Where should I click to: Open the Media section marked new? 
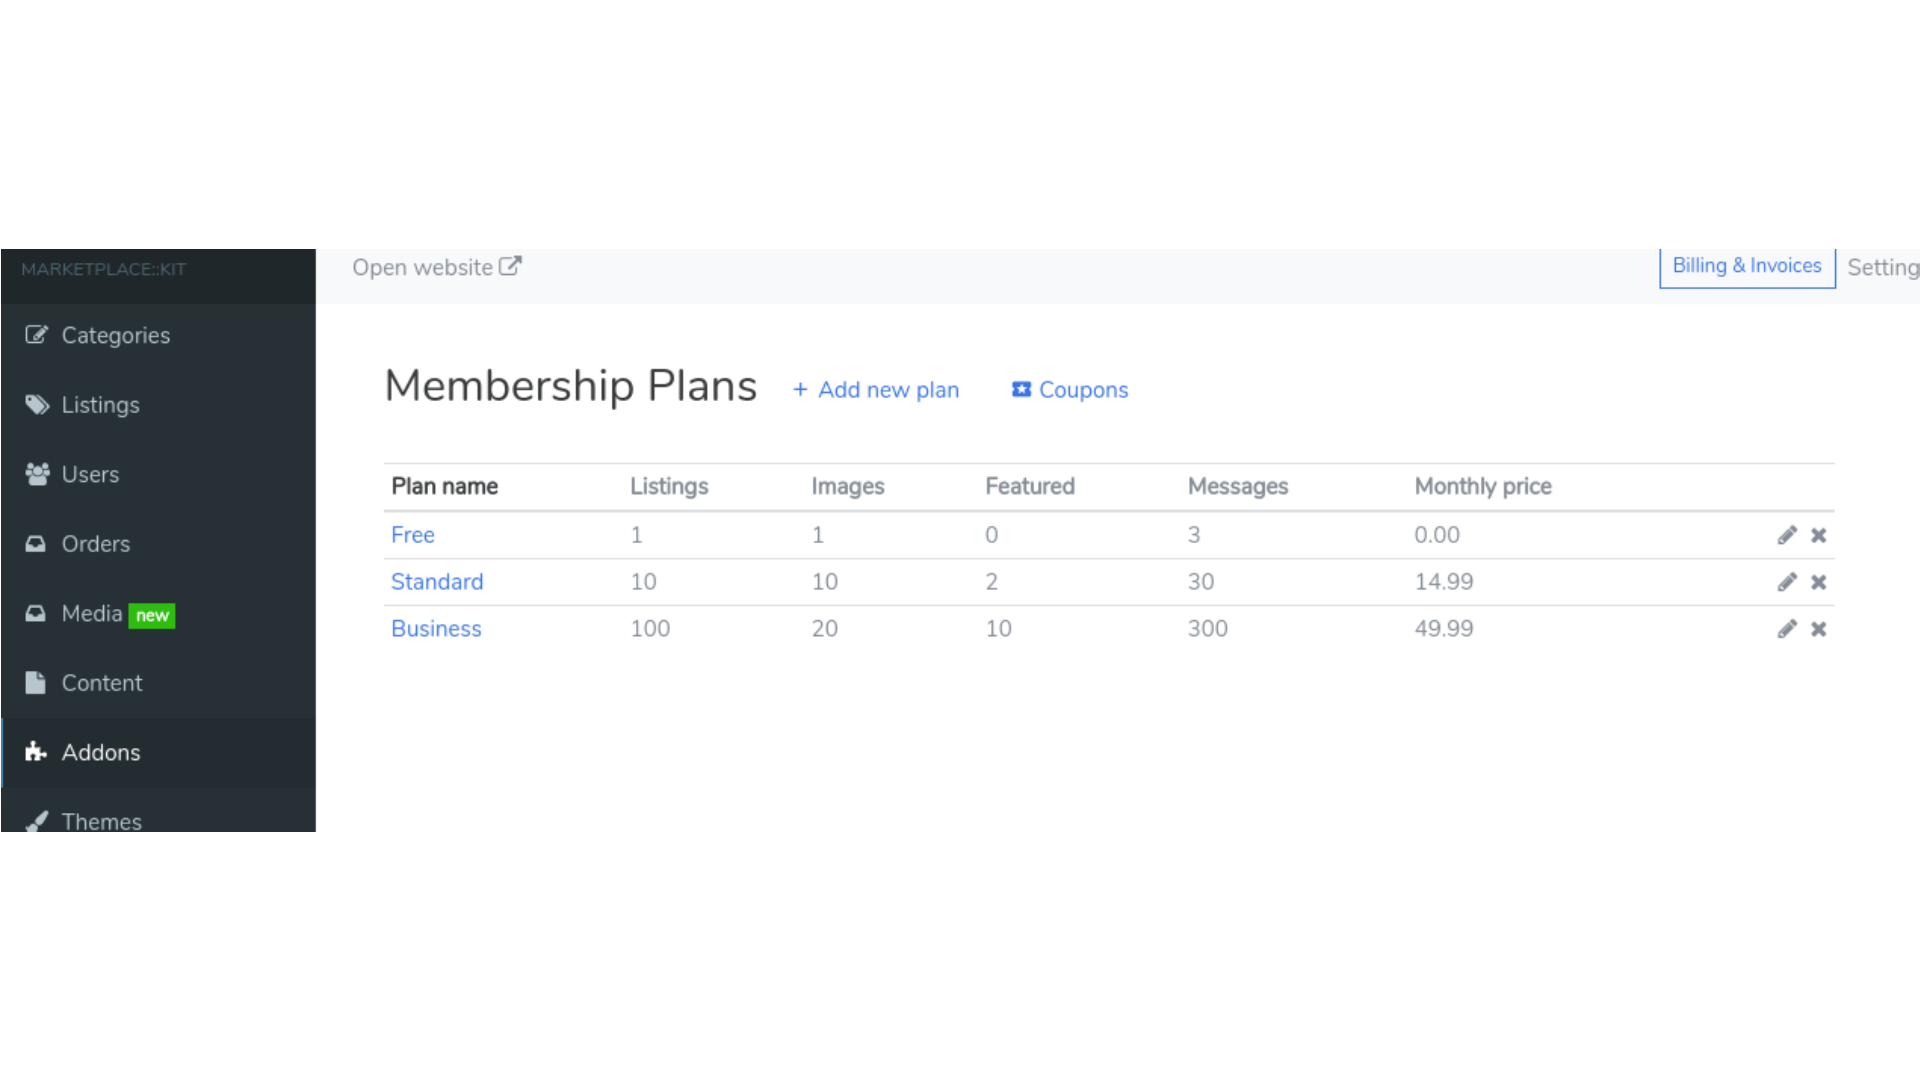[x=92, y=613]
